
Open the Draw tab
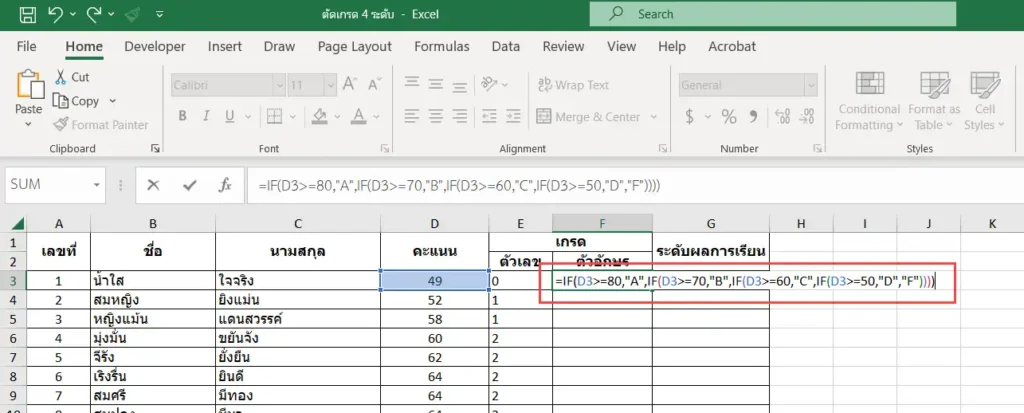pyautogui.click(x=279, y=46)
